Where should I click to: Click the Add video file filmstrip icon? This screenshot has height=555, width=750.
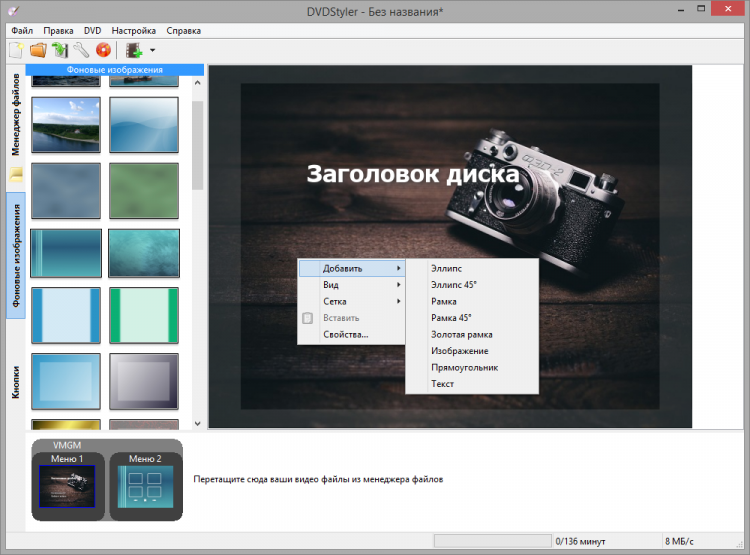pyautogui.click(x=132, y=49)
